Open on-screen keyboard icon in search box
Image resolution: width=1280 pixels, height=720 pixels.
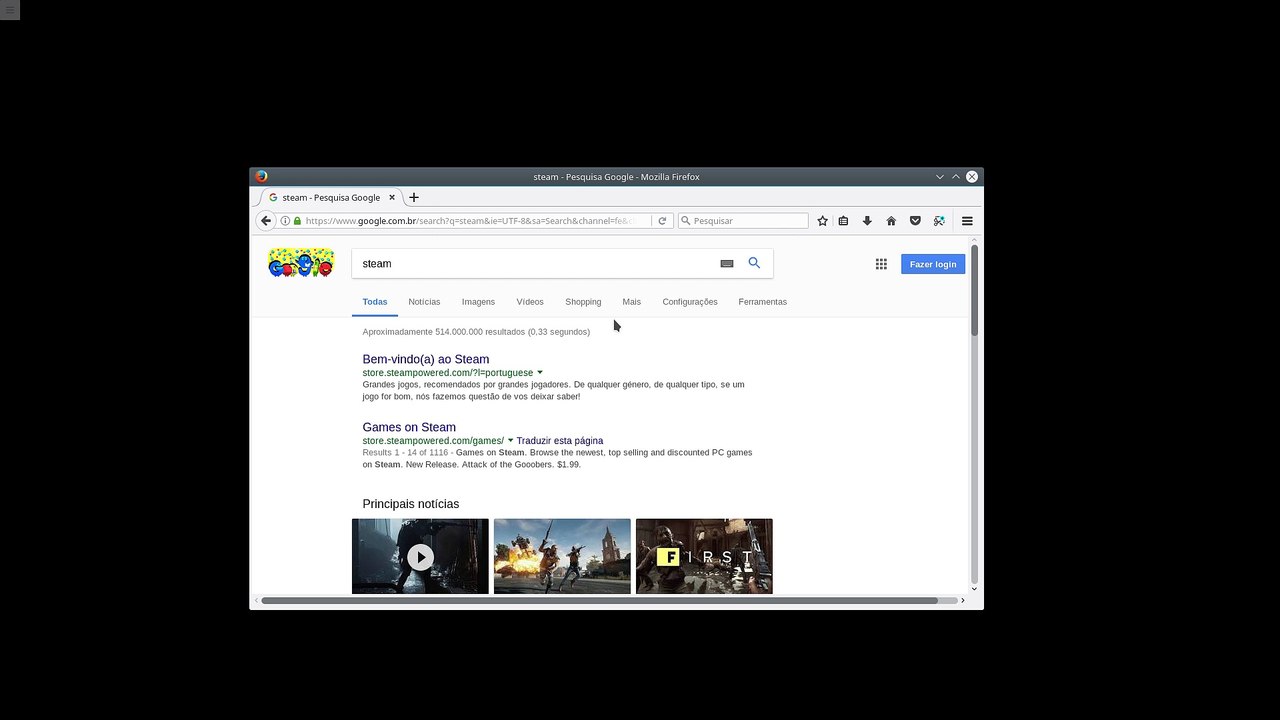point(727,264)
